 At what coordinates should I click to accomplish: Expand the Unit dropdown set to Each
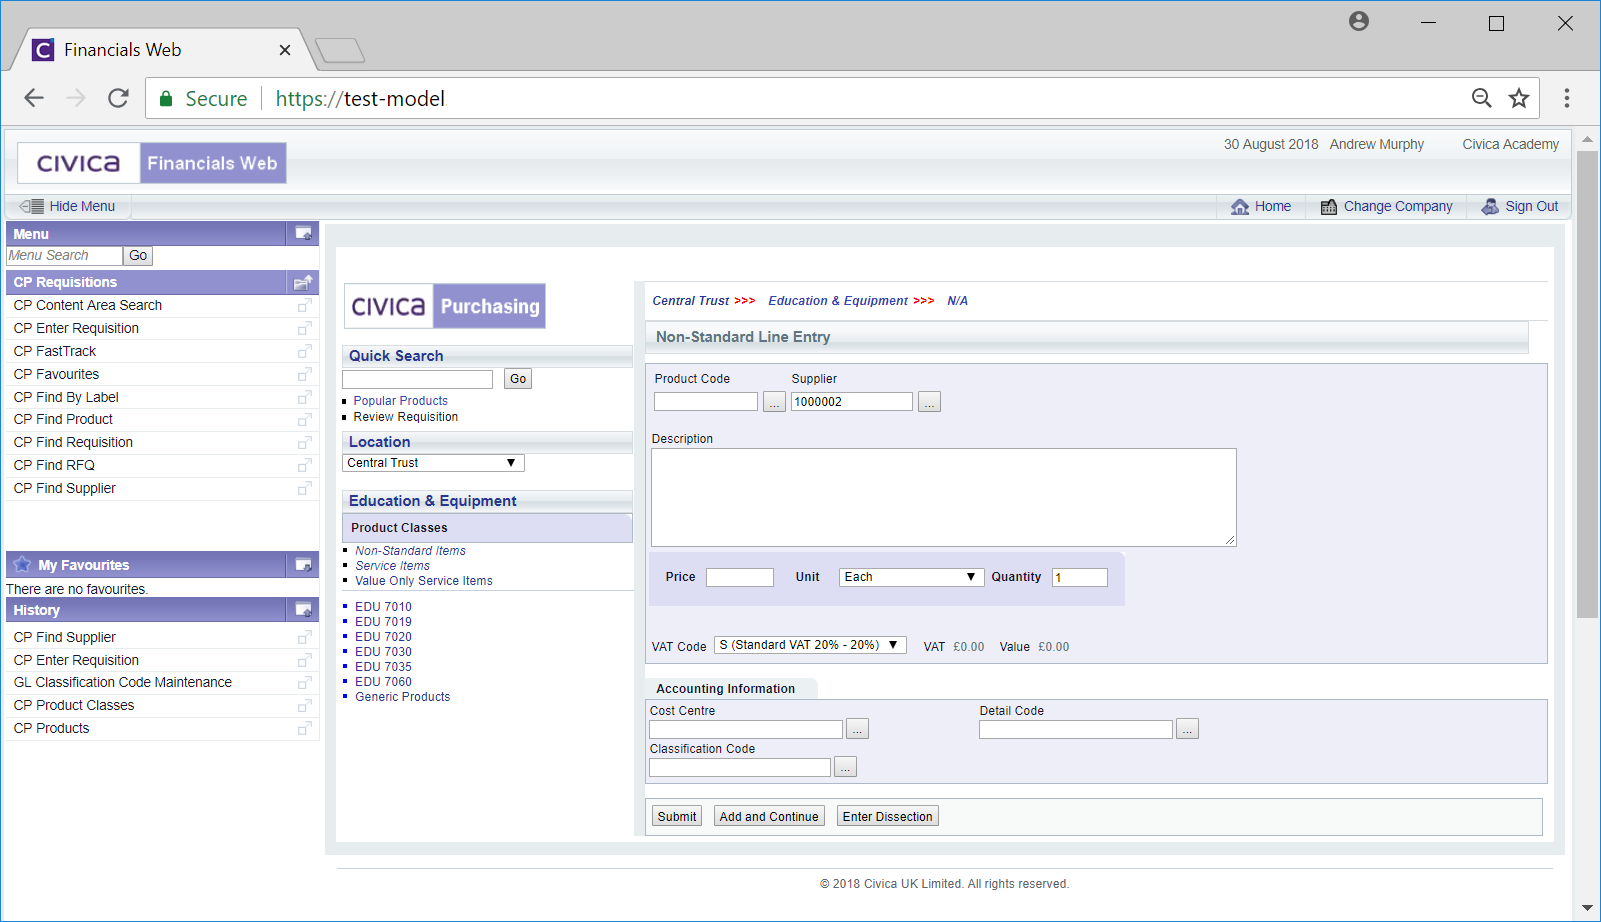pos(909,577)
